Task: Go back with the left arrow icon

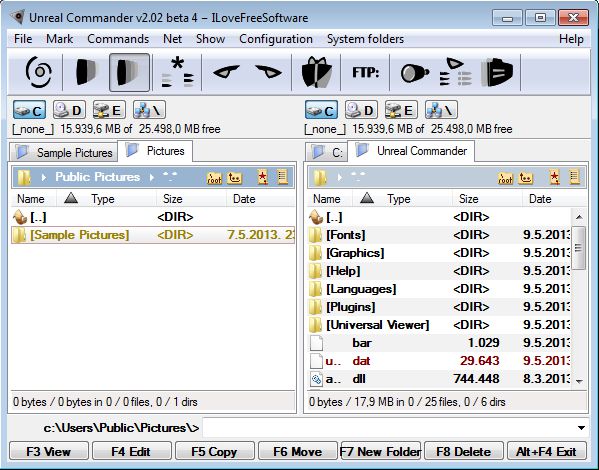Action: (226, 71)
